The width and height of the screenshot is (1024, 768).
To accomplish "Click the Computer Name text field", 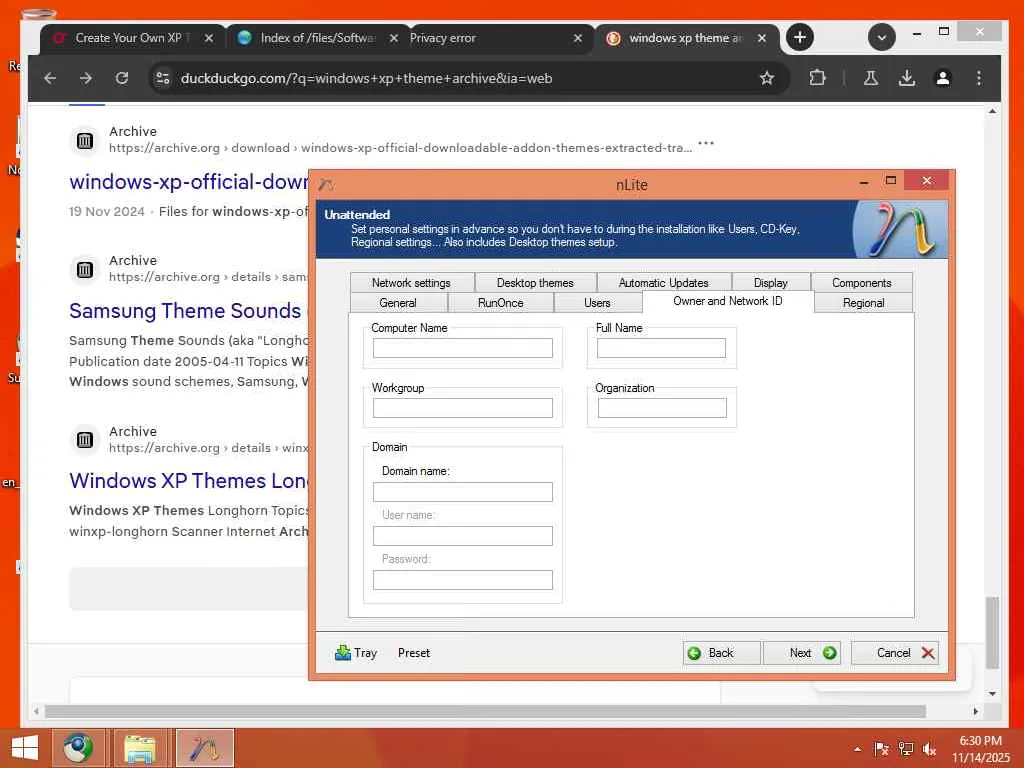I will [462, 348].
